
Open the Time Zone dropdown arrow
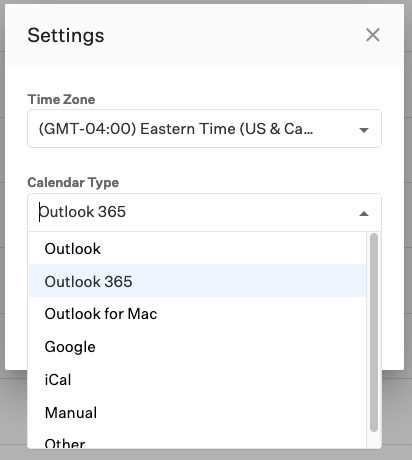click(x=364, y=130)
